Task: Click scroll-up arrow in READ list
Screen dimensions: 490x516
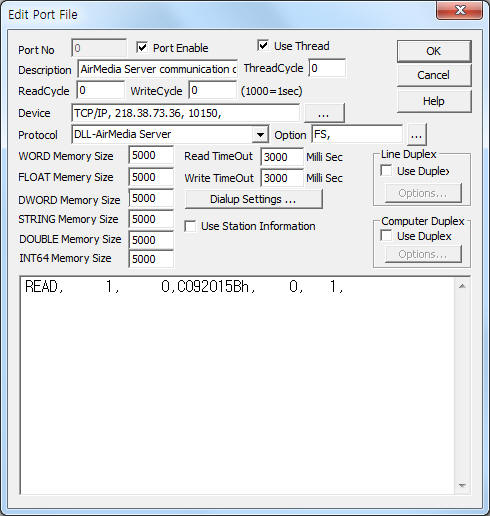Action: [x=462, y=286]
